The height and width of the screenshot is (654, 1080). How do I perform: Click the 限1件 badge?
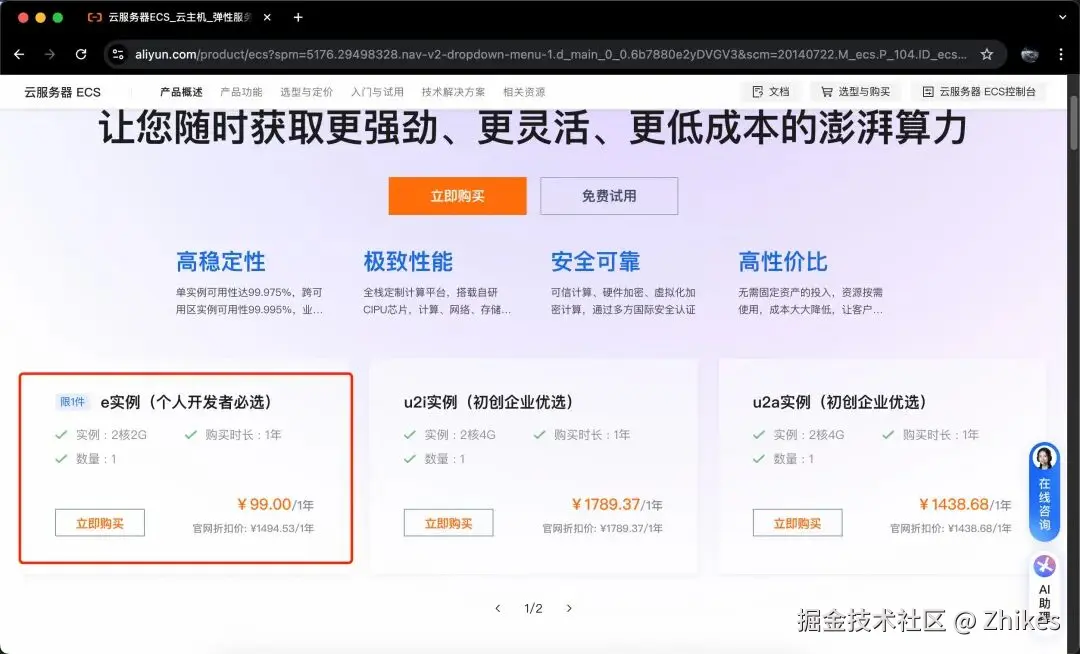pyautogui.click(x=72, y=402)
